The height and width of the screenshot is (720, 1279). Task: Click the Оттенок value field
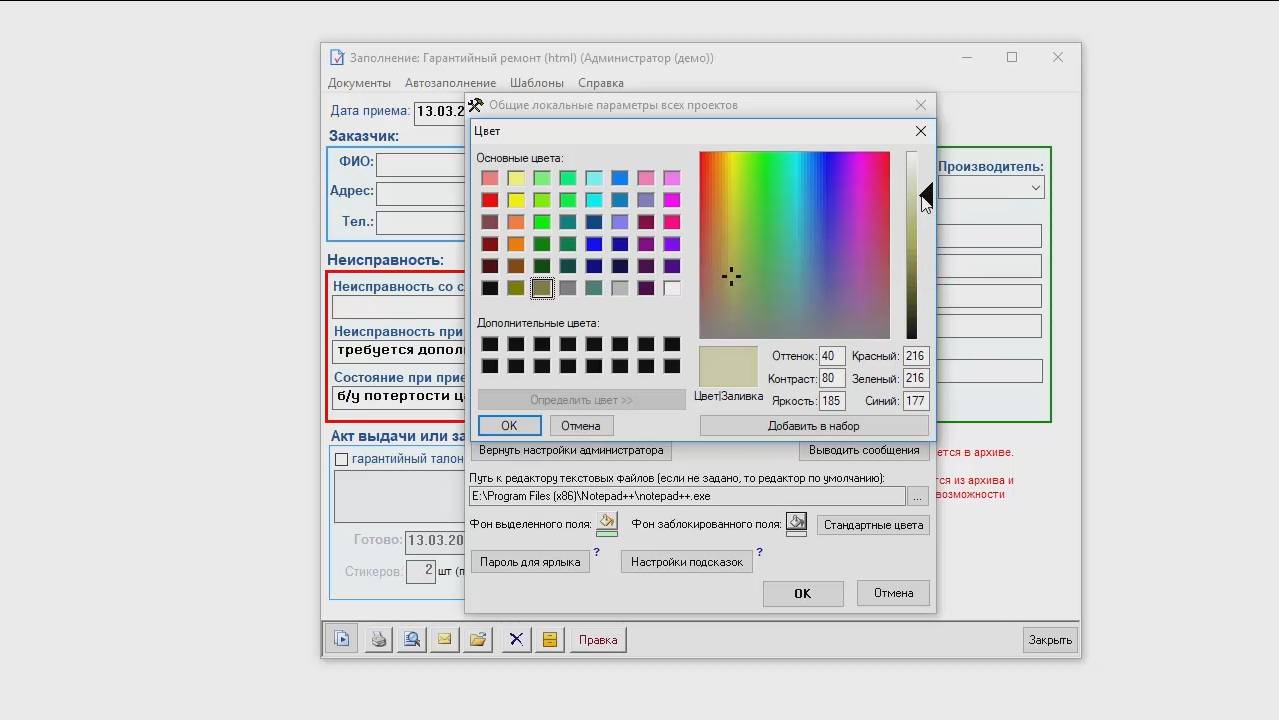click(832, 356)
